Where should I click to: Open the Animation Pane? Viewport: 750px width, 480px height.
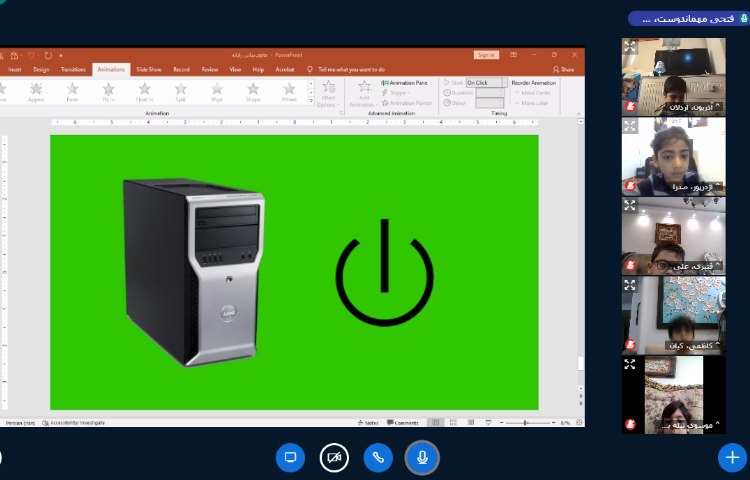point(408,82)
